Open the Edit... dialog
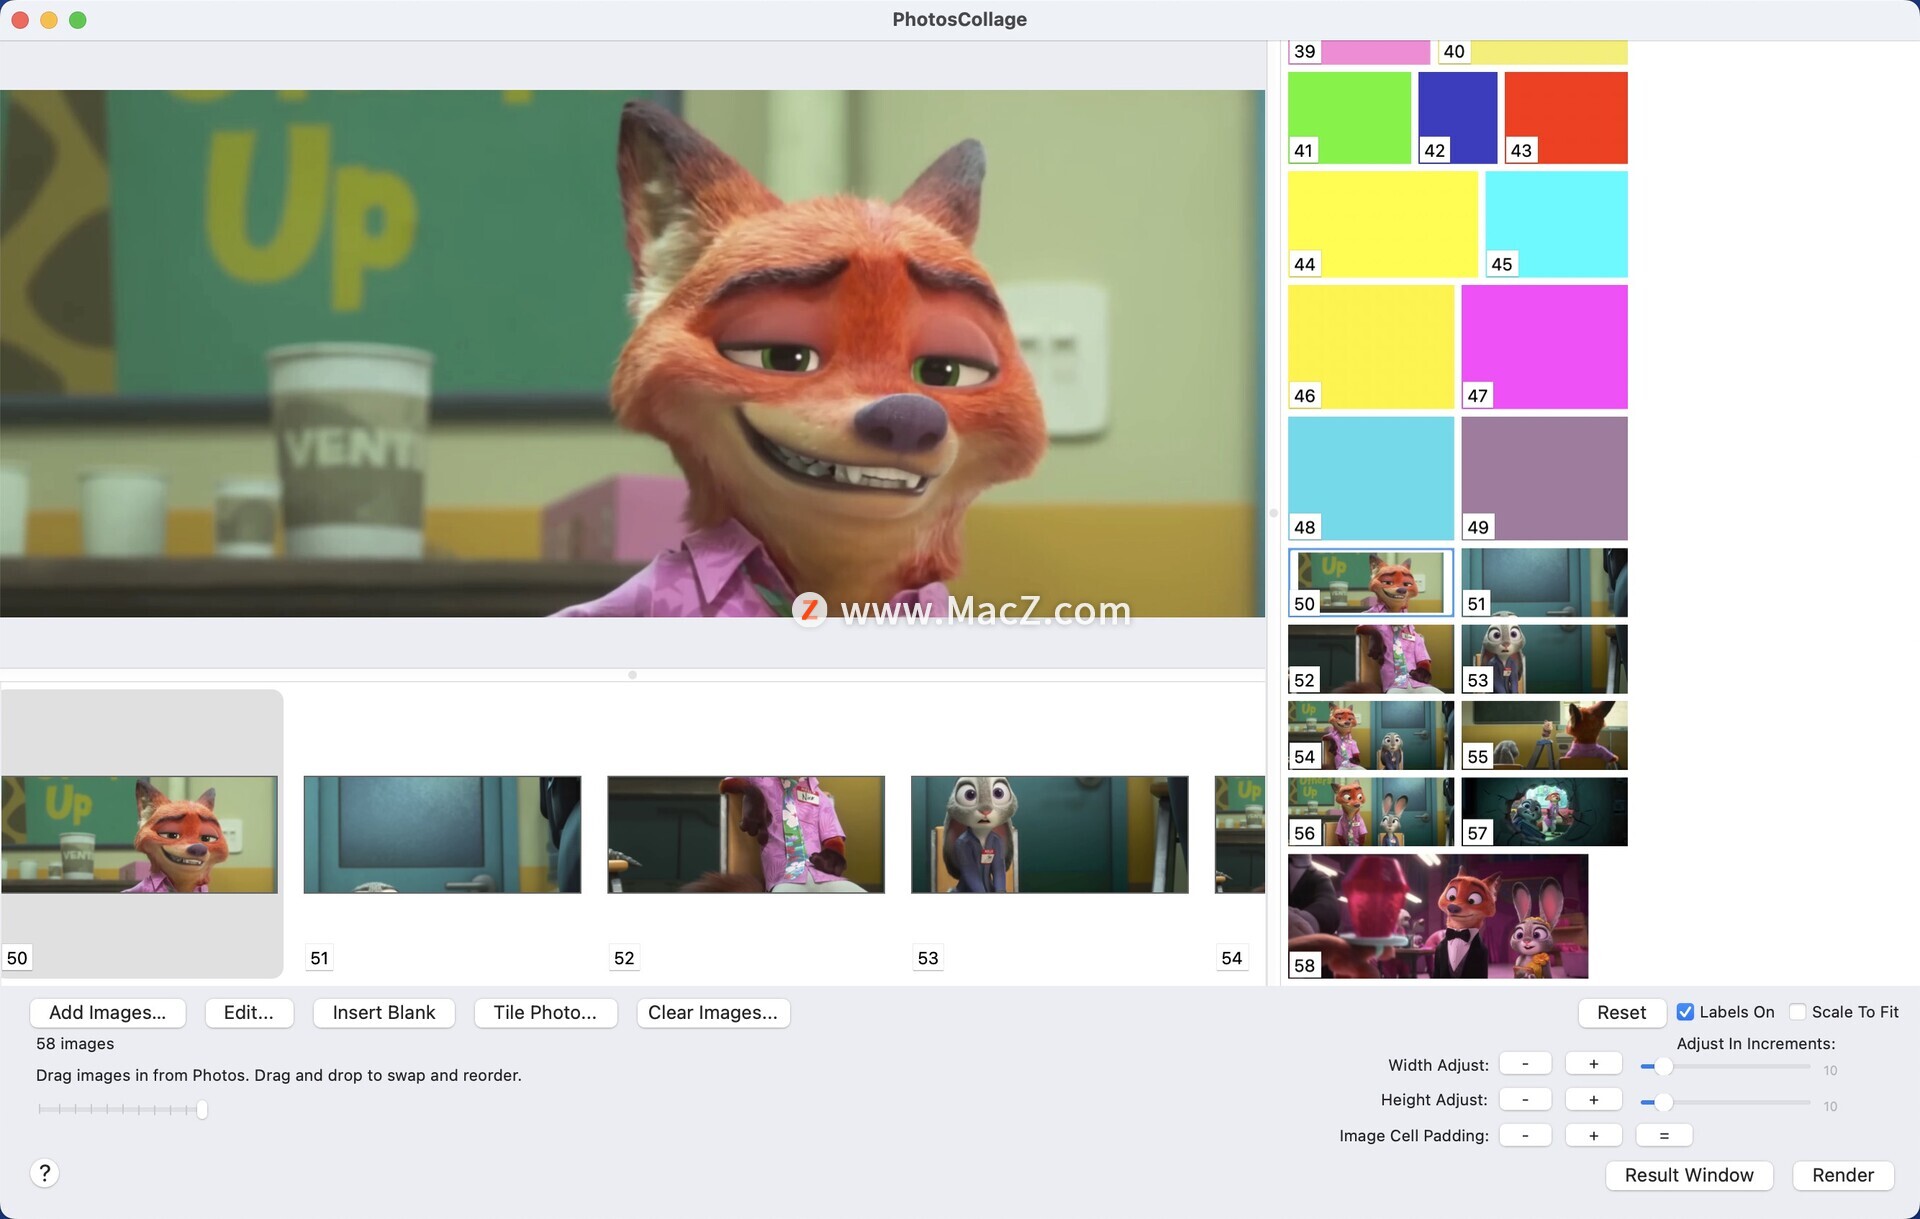The height and width of the screenshot is (1219, 1920). tap(248, 1012)
